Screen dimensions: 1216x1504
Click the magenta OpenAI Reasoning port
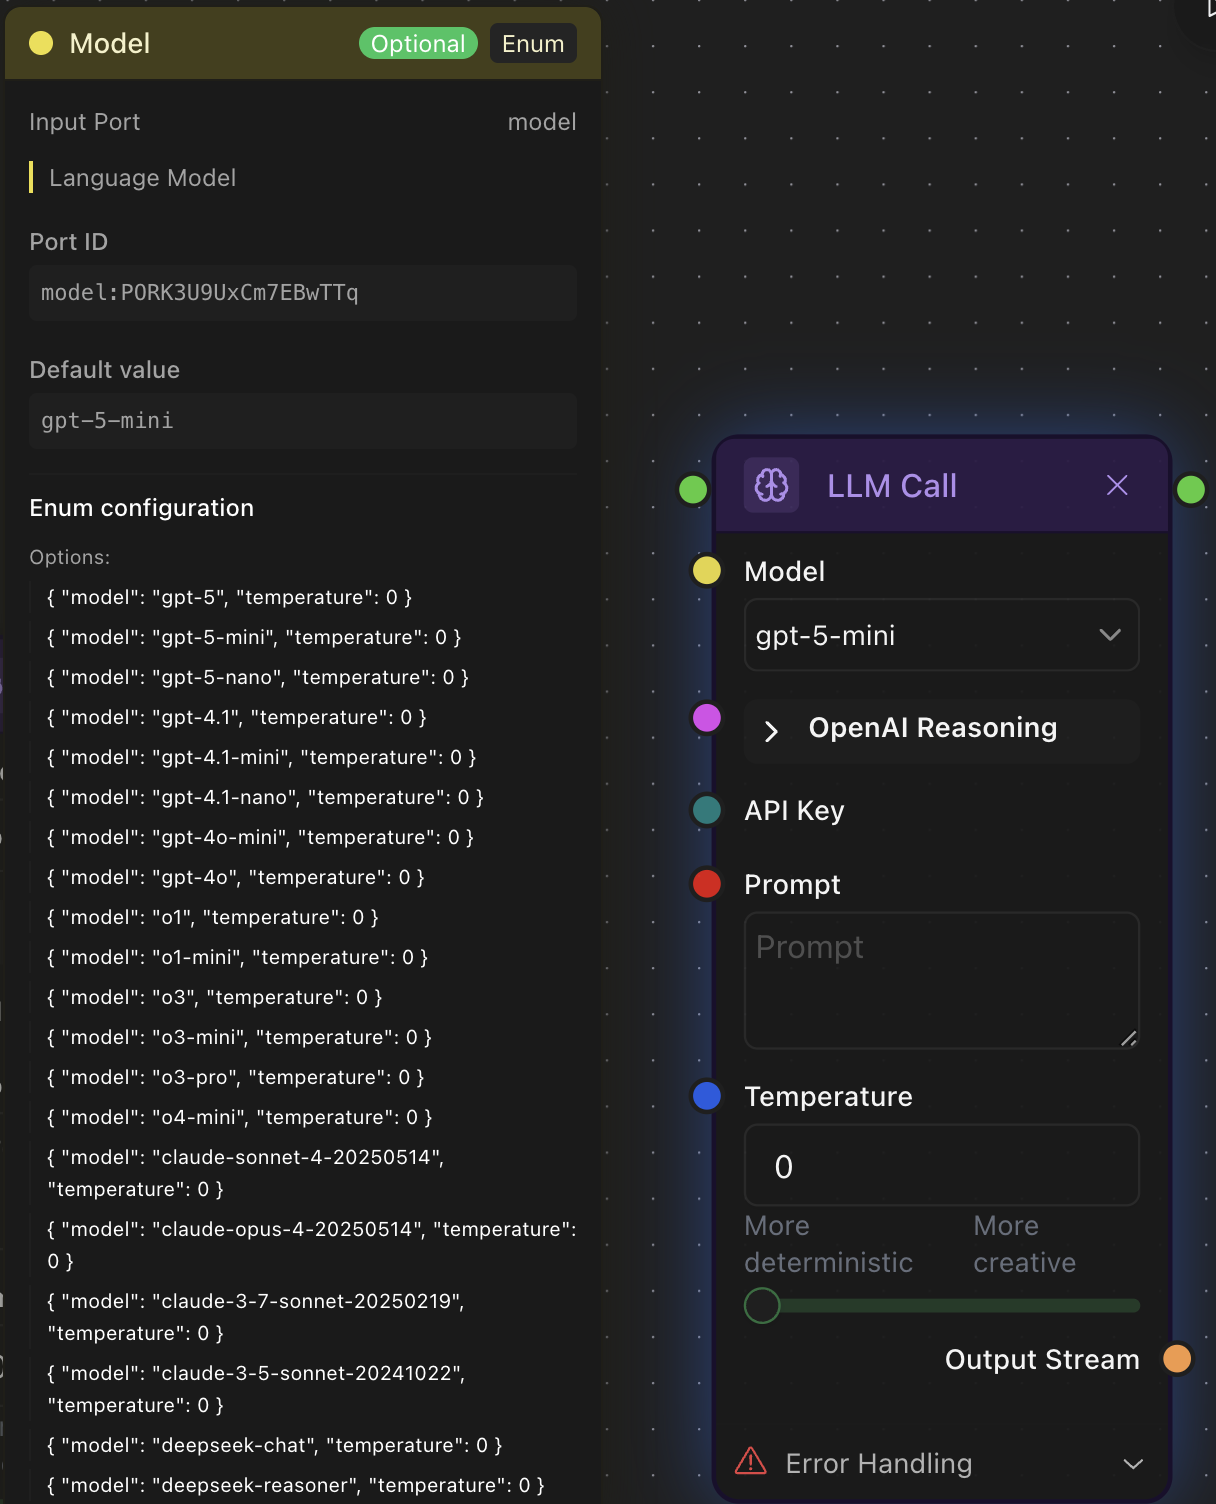pos(707,718)
